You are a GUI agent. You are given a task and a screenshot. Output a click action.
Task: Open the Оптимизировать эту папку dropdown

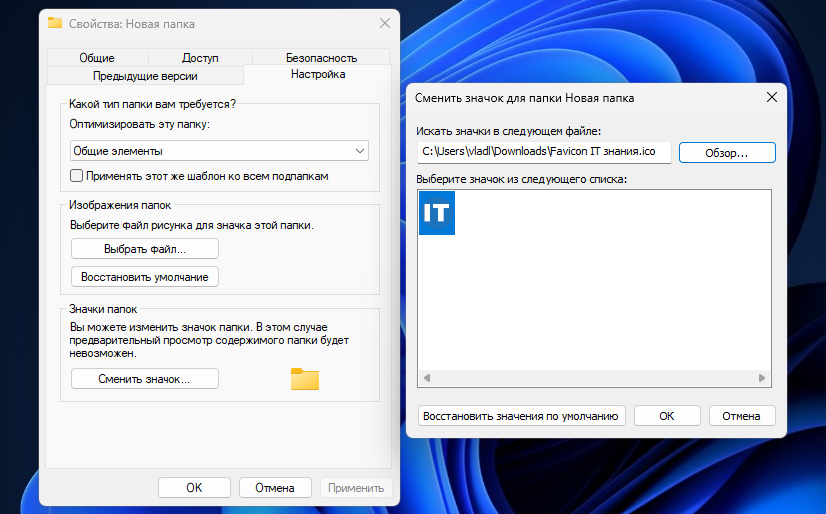coord(219,151)
